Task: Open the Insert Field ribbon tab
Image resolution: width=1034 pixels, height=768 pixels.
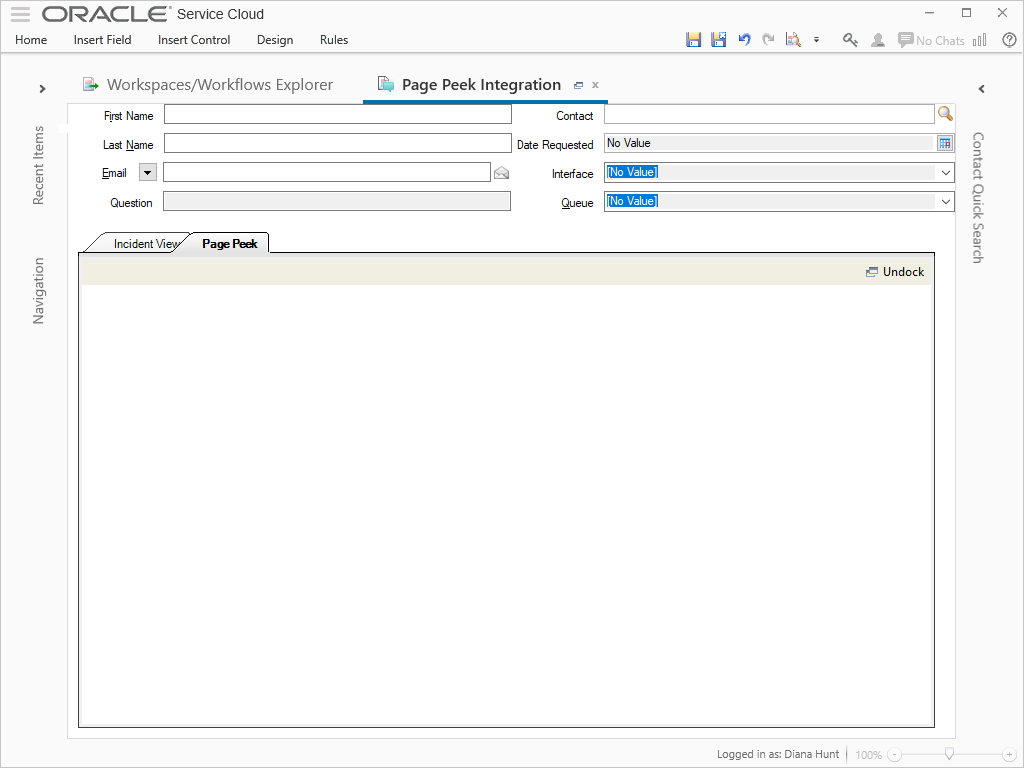Action: click(x=102, y=40)
